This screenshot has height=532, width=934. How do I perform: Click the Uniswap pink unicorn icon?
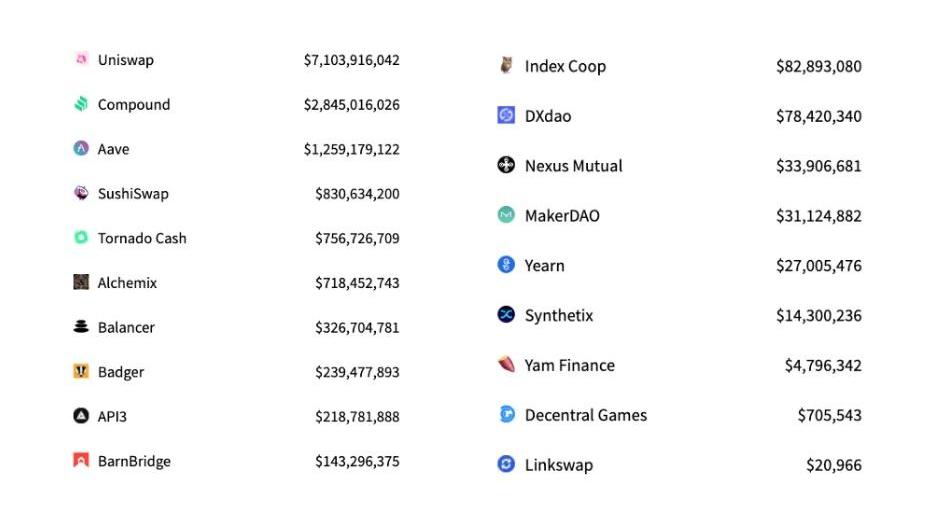(x=81, y=60)
